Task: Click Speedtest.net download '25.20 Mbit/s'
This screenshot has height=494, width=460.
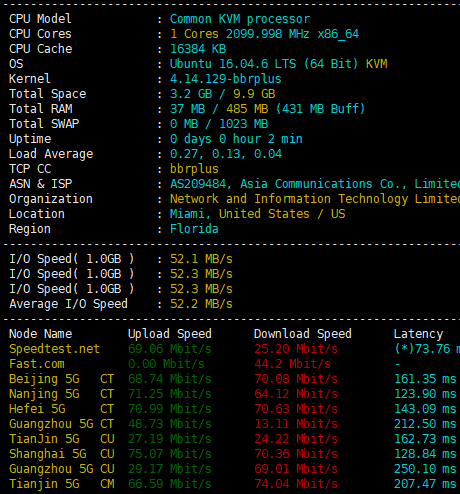Action: point(296,349)
